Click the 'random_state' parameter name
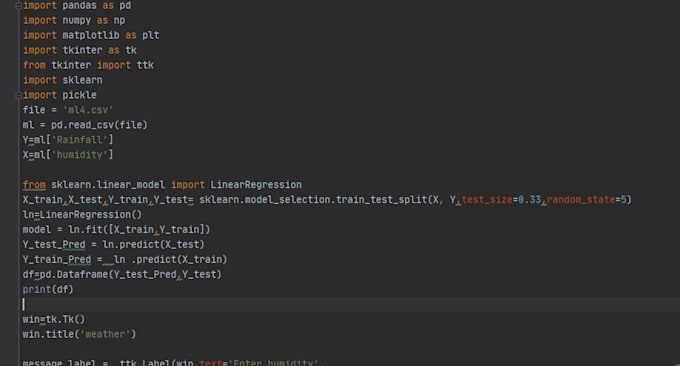The width and height of the screenshot is (680, 366). click(581, 199)
